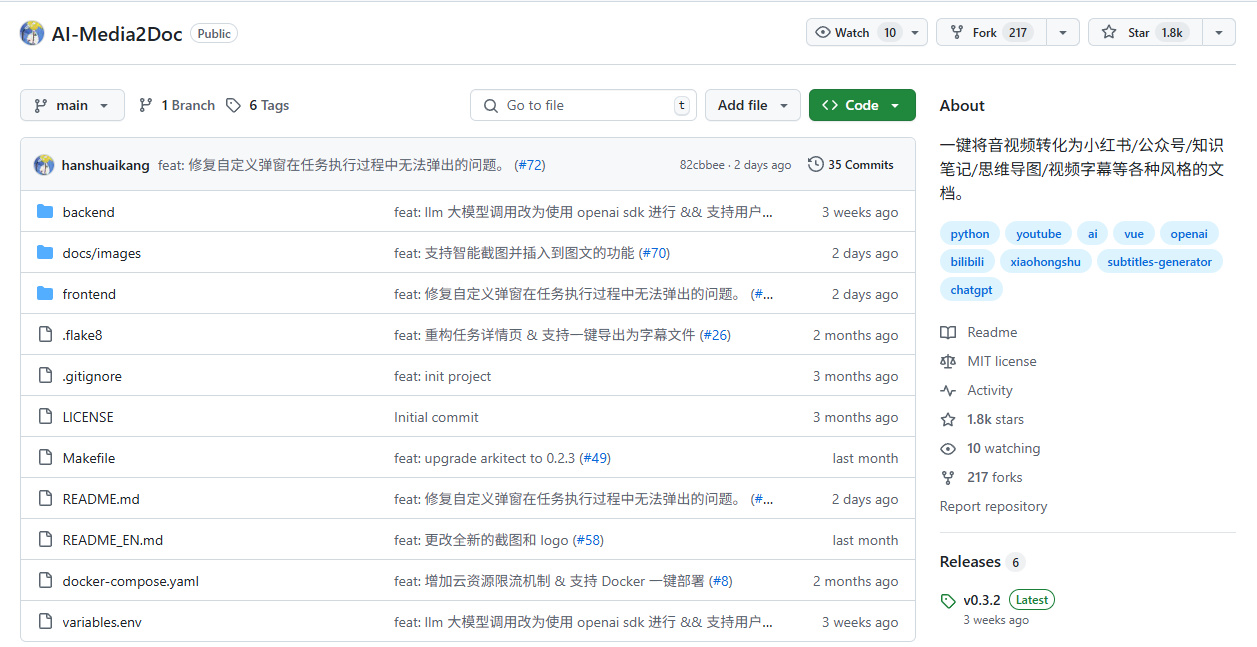Select the vue topic tag

tap(1134, 233)
